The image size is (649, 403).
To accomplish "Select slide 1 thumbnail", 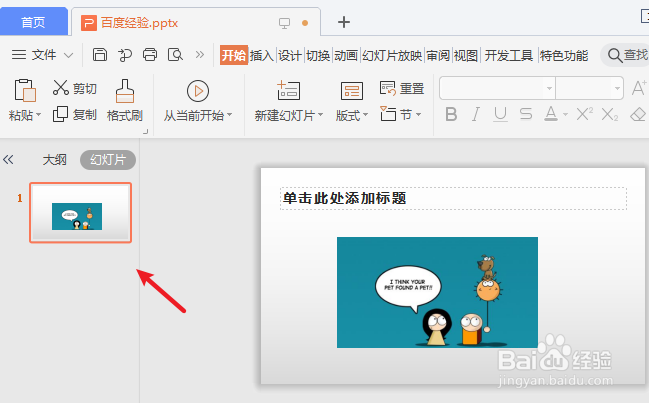I will pos(80,212).
